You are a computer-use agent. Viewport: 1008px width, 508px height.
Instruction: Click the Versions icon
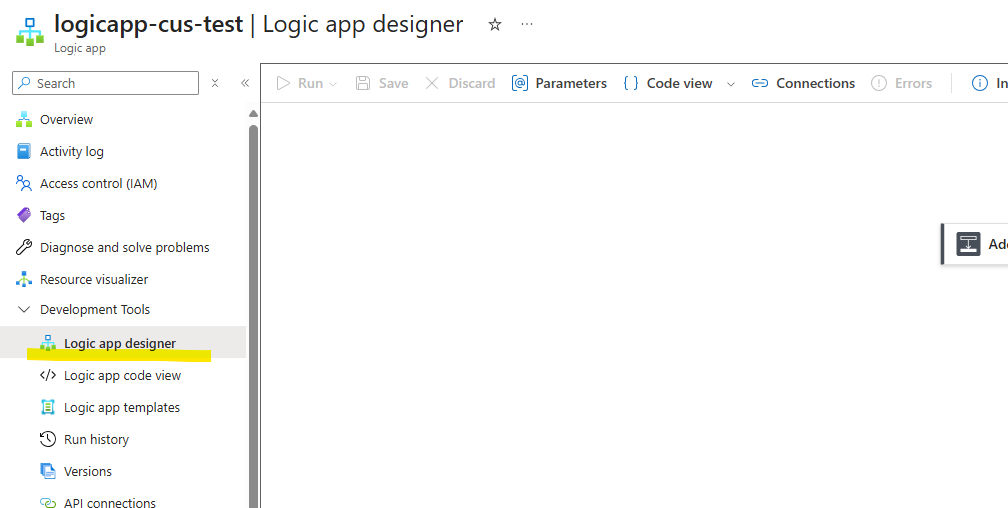[48, 471]
